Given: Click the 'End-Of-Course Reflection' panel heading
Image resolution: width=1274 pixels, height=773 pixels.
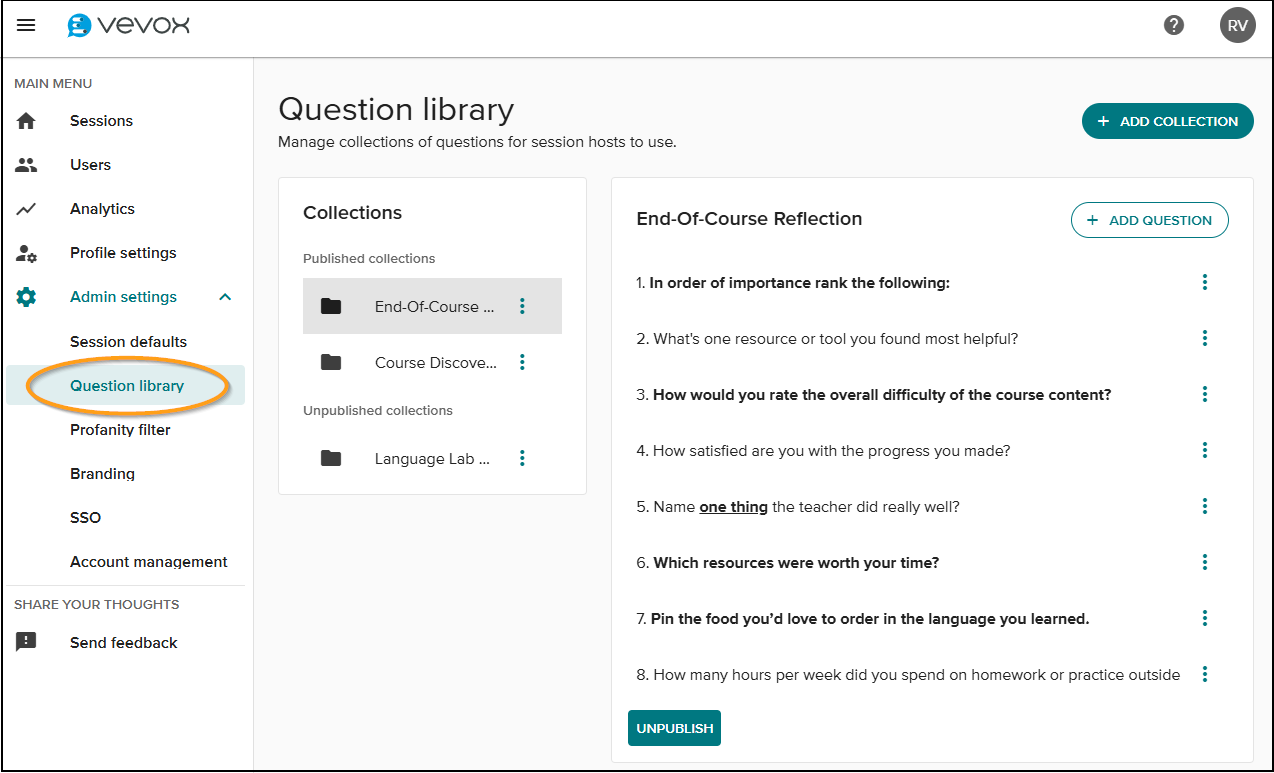Looking at the screenshot, I should [x=749, y=219].
